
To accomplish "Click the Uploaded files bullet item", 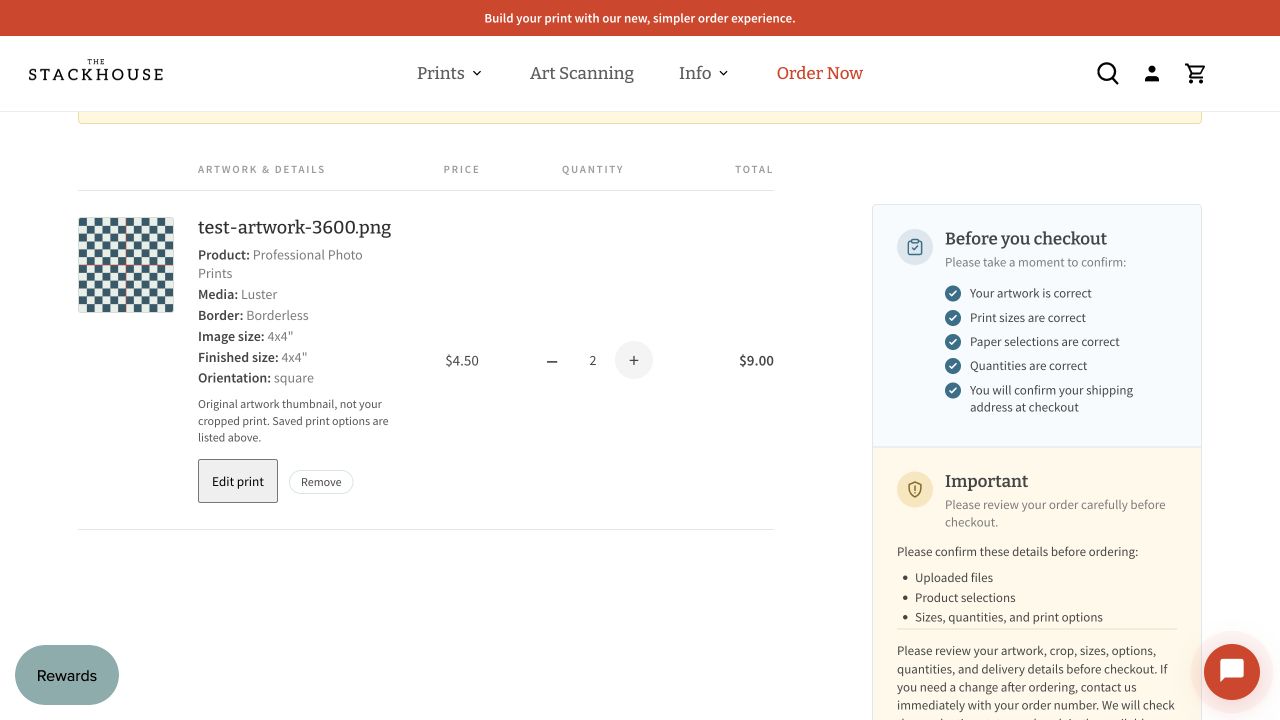I will tap(954, 577).
